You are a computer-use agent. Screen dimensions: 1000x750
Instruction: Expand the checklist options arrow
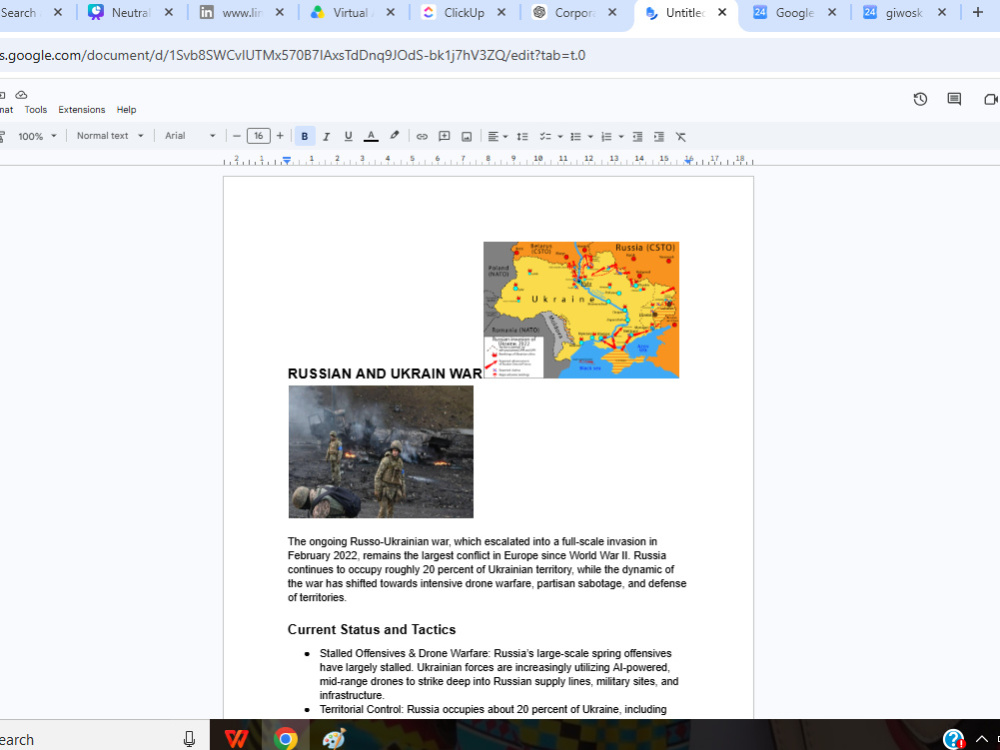560,136
